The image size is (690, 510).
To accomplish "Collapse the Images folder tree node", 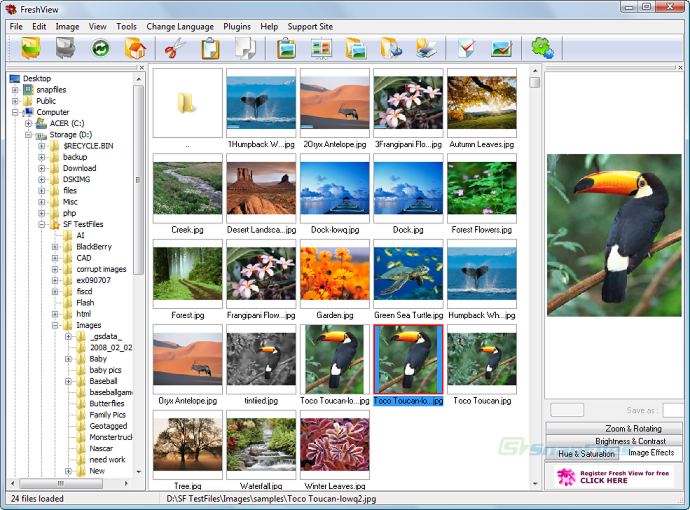I will click(x=55, y=325).
